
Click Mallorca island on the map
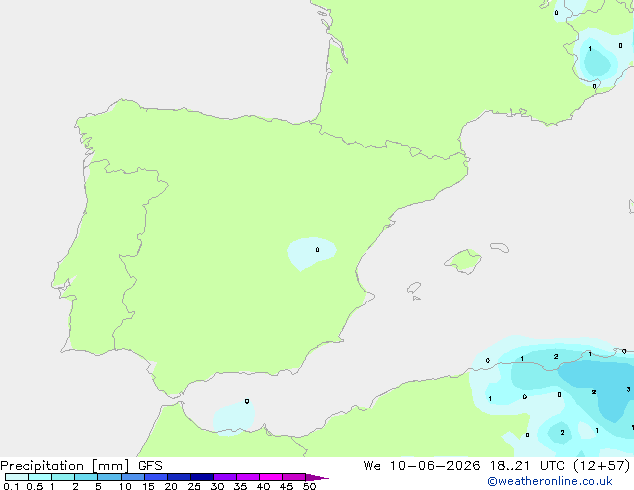(x=464, y=261)
